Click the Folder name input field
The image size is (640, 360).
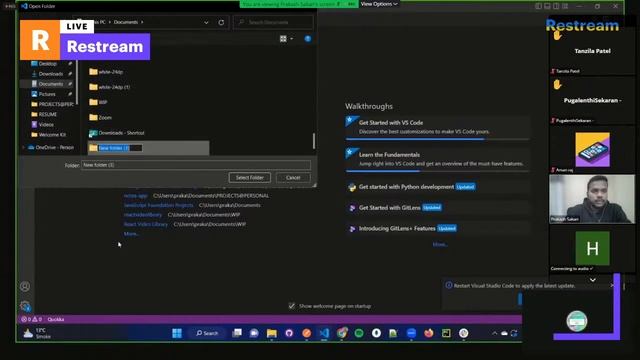(x=196, y=165)
